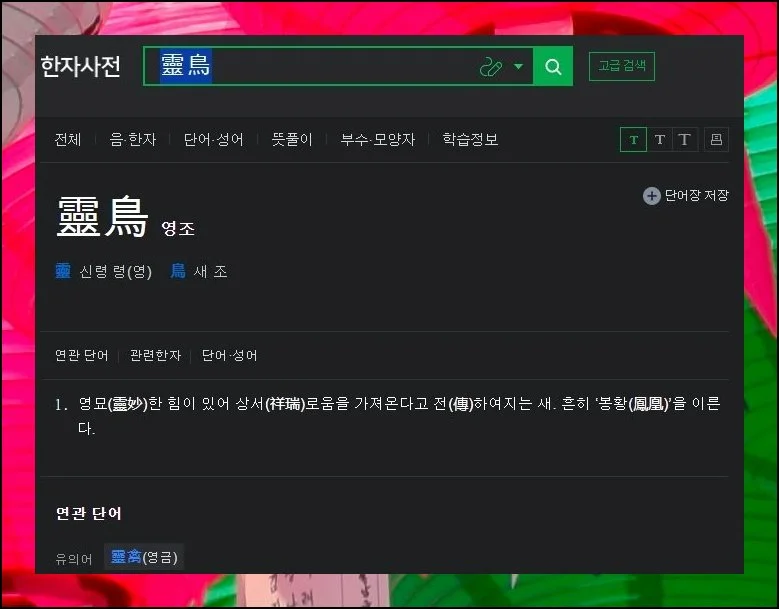Jump to the lower 단어·성어 section tab

pos(229,355)
